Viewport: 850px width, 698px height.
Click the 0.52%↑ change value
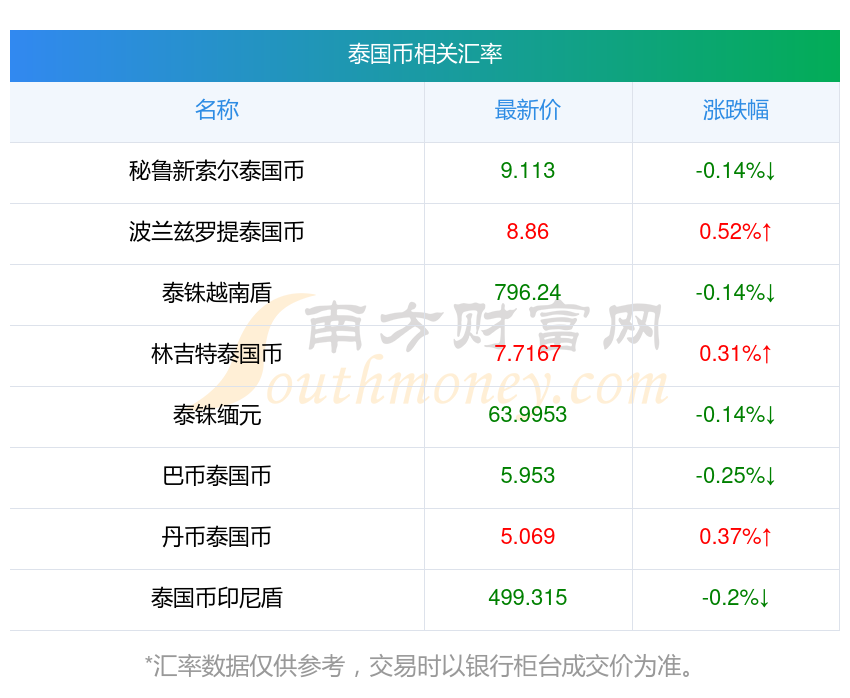click(736, 232)
